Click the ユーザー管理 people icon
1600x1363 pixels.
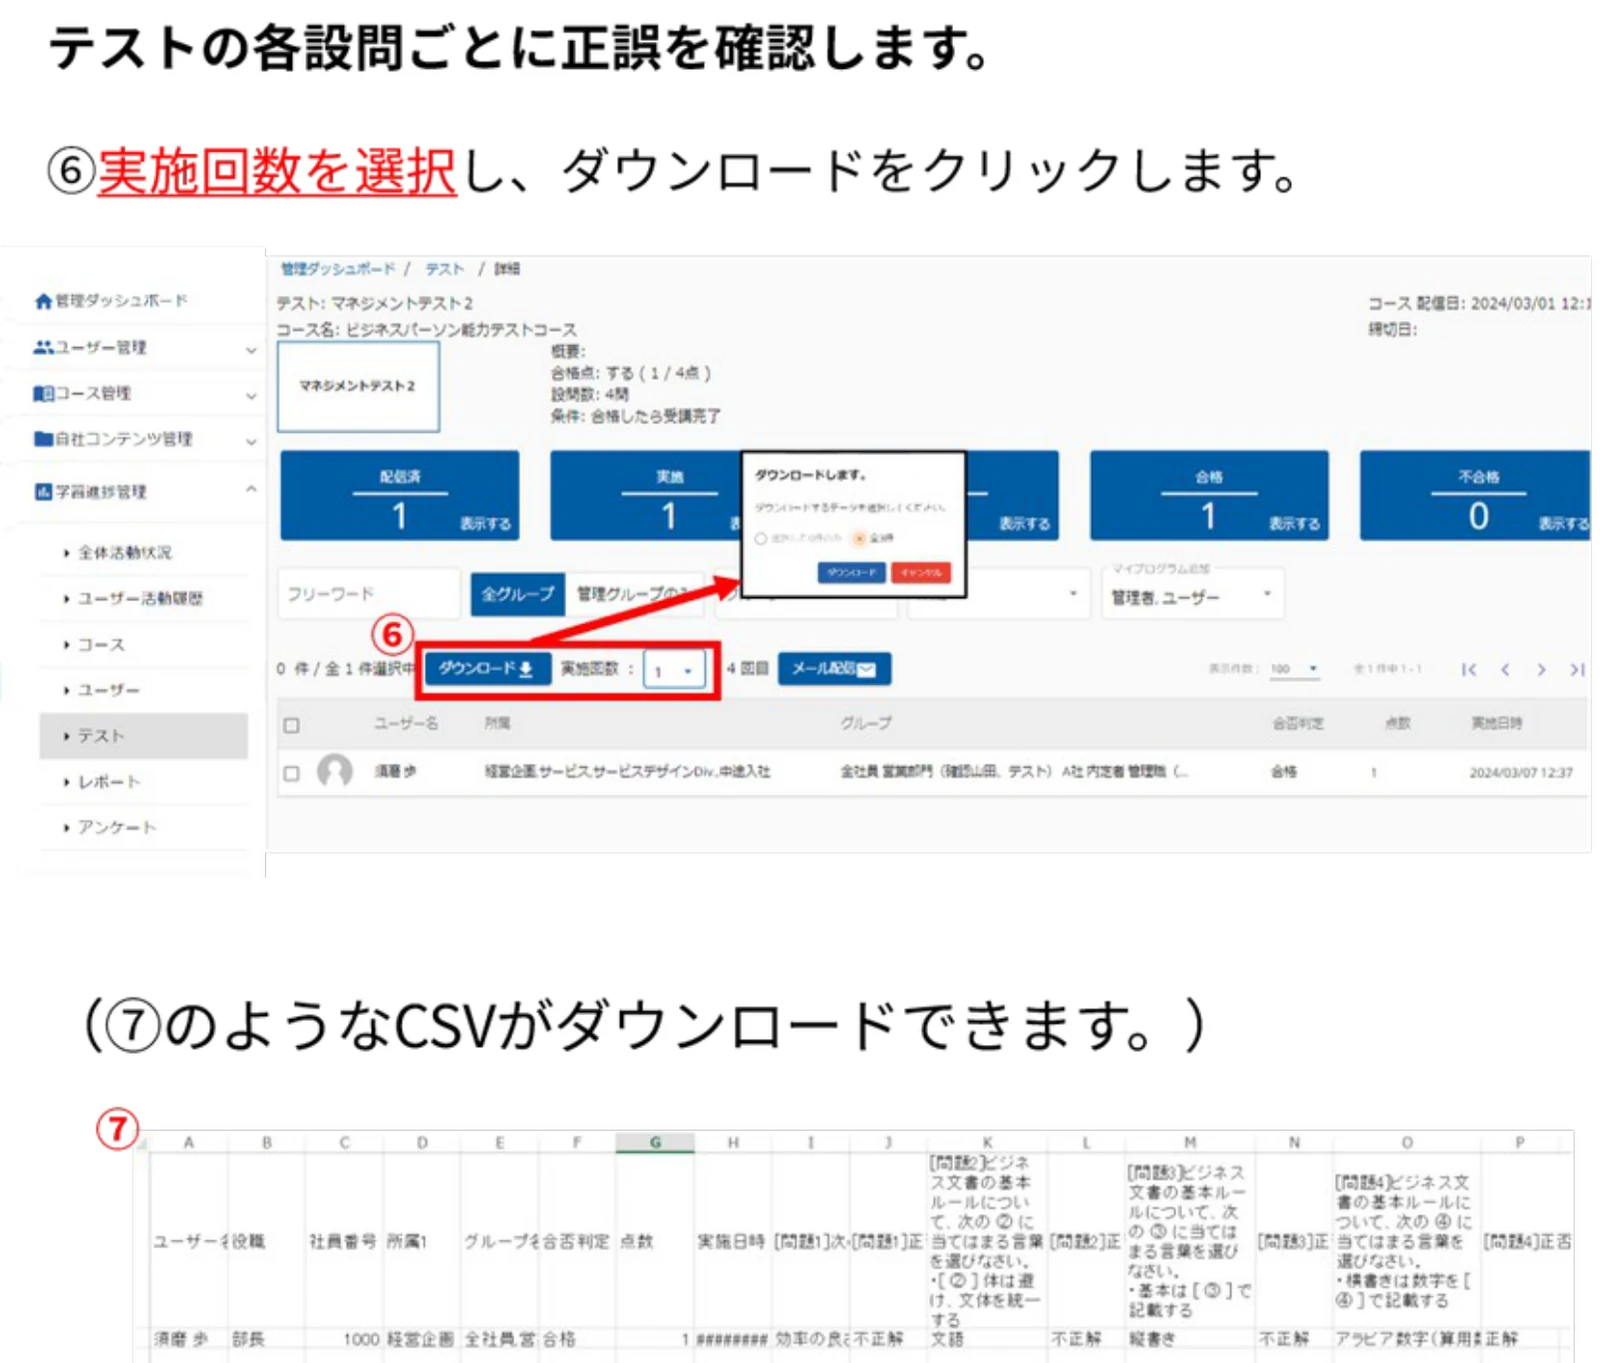coord(43,347)
